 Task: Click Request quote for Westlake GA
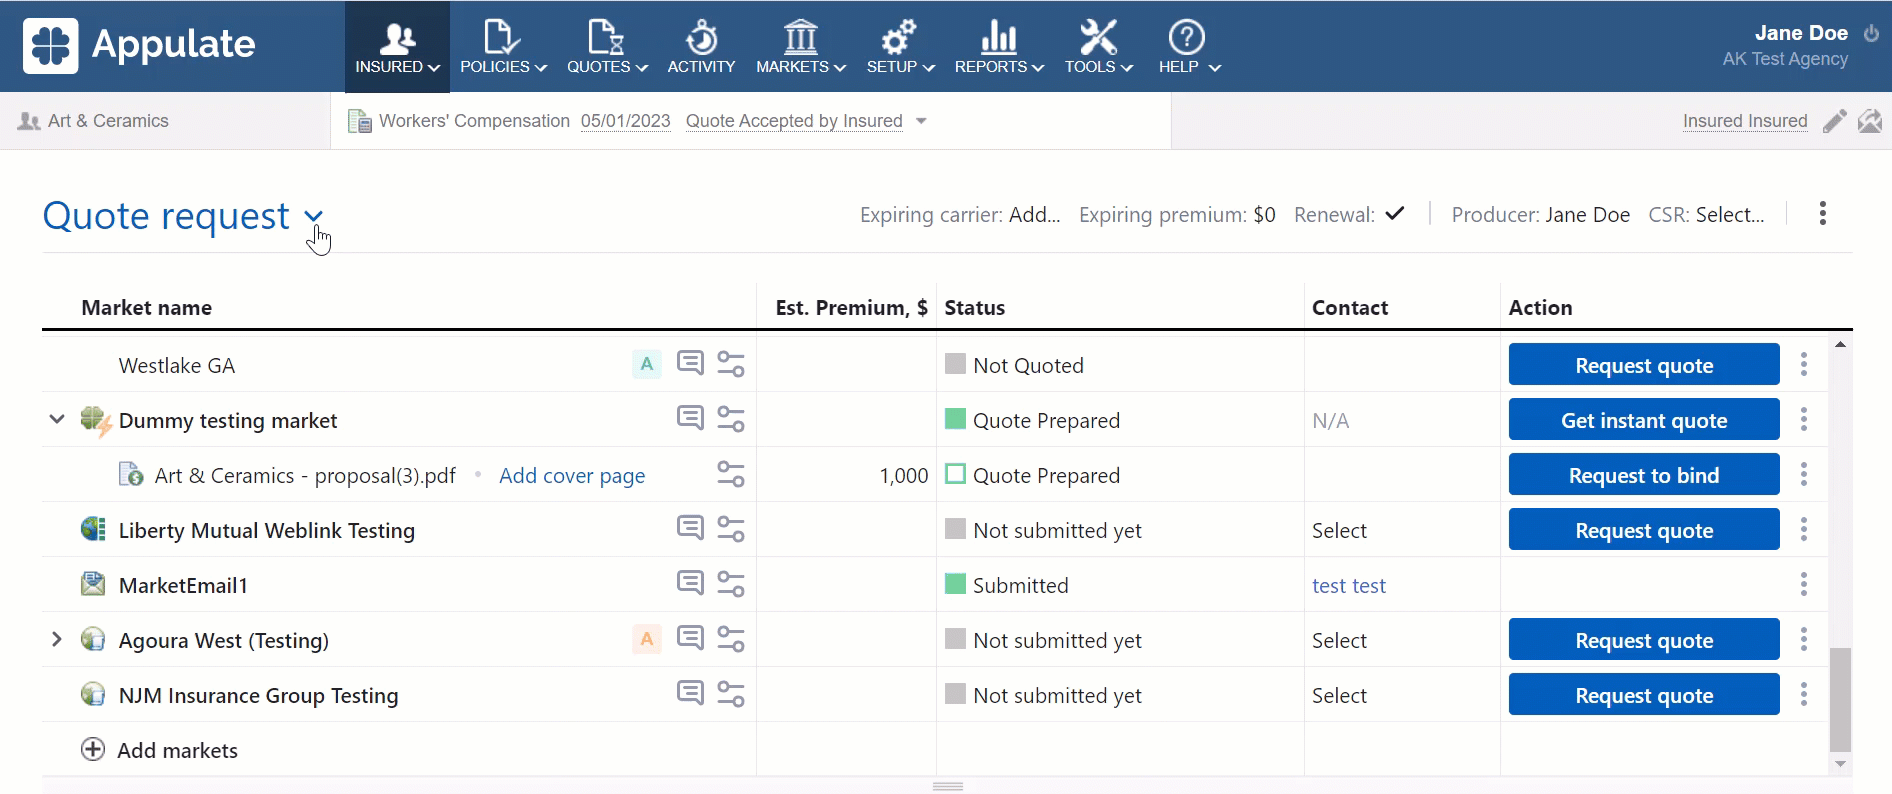1643,365
